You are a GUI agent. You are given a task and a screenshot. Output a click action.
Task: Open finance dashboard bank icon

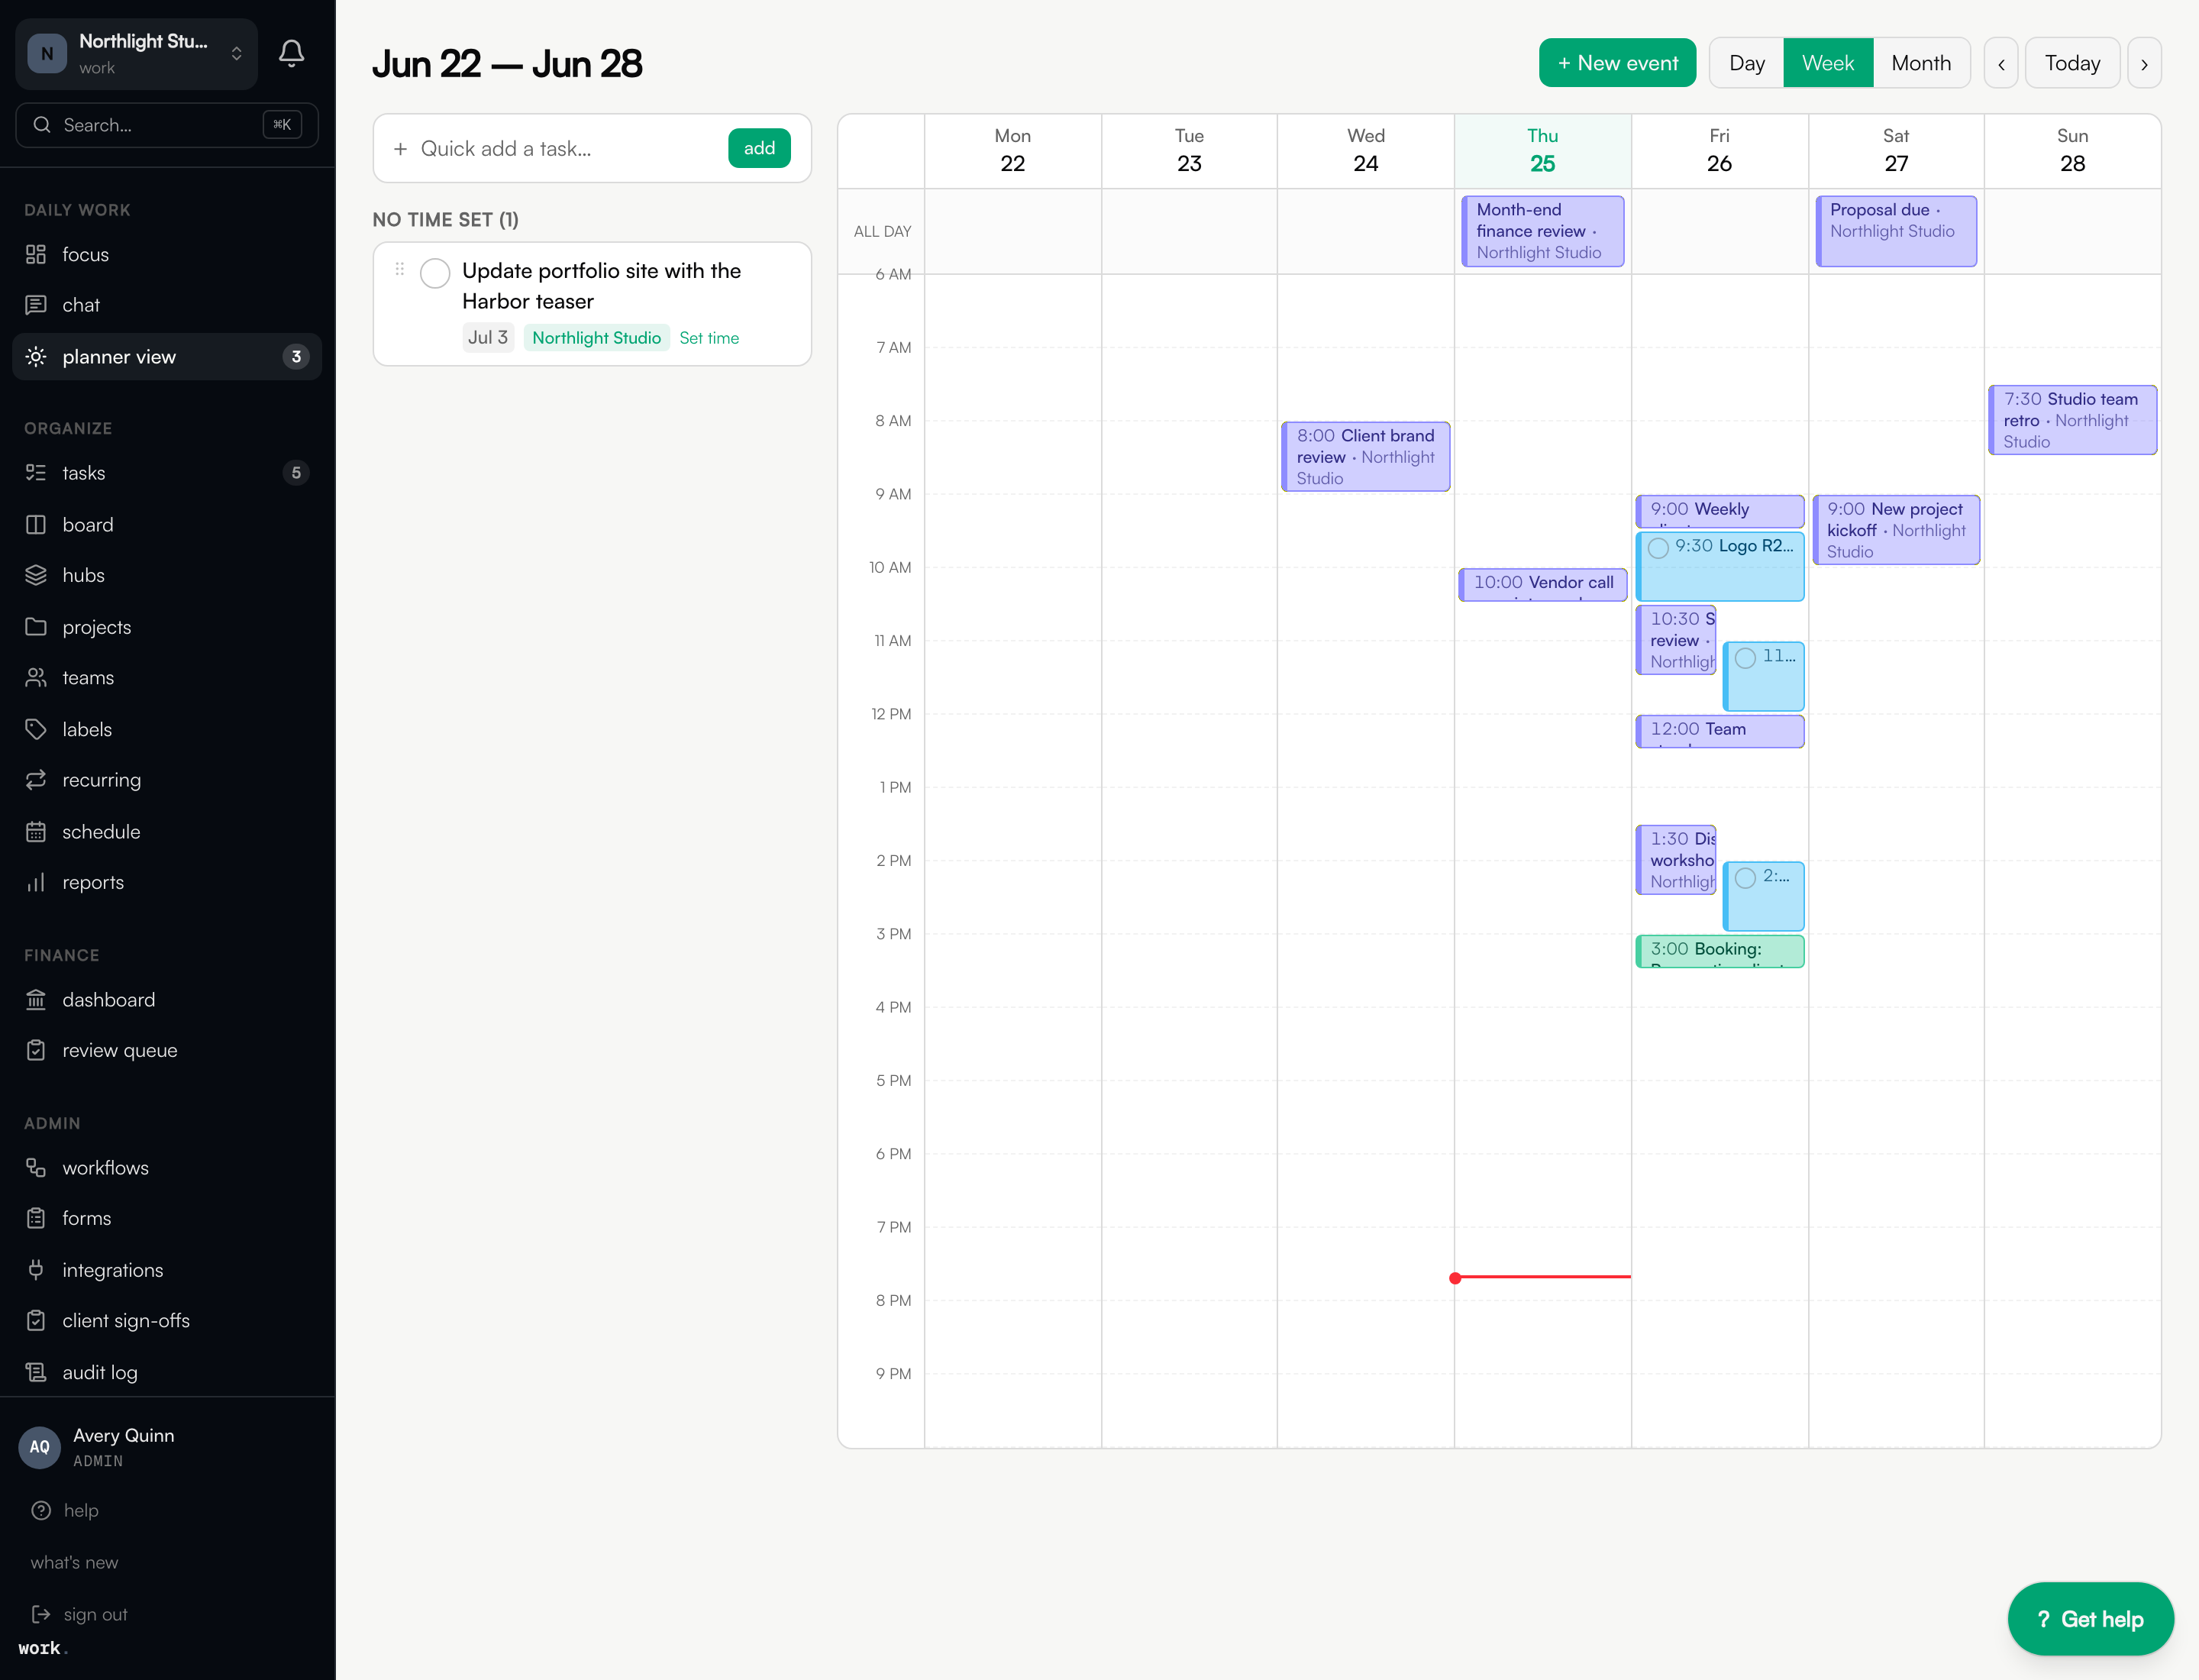tap(36, 1000)
